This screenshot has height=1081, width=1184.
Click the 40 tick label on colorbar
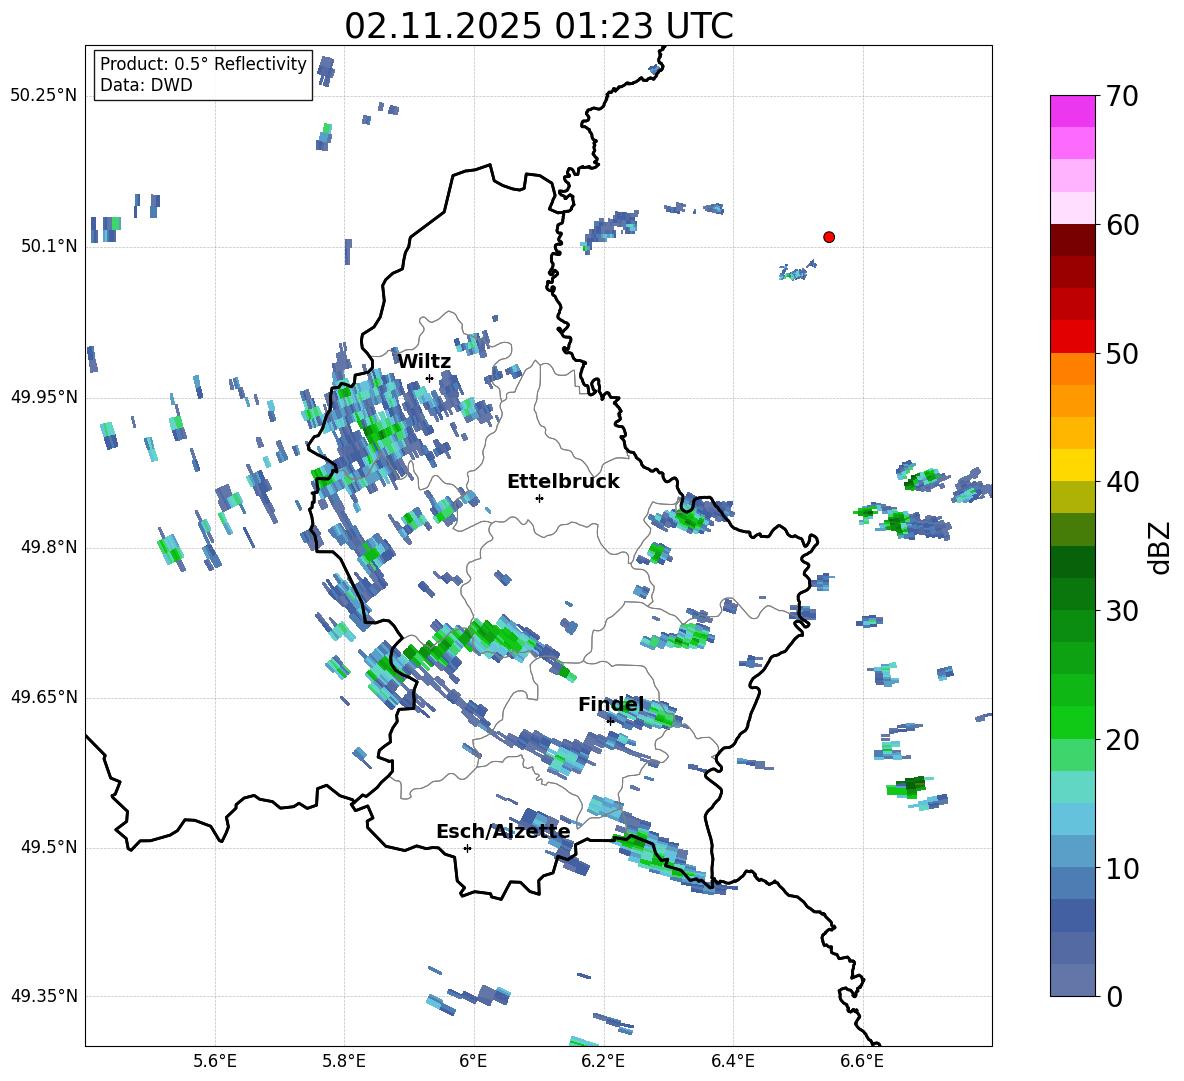1122,482
